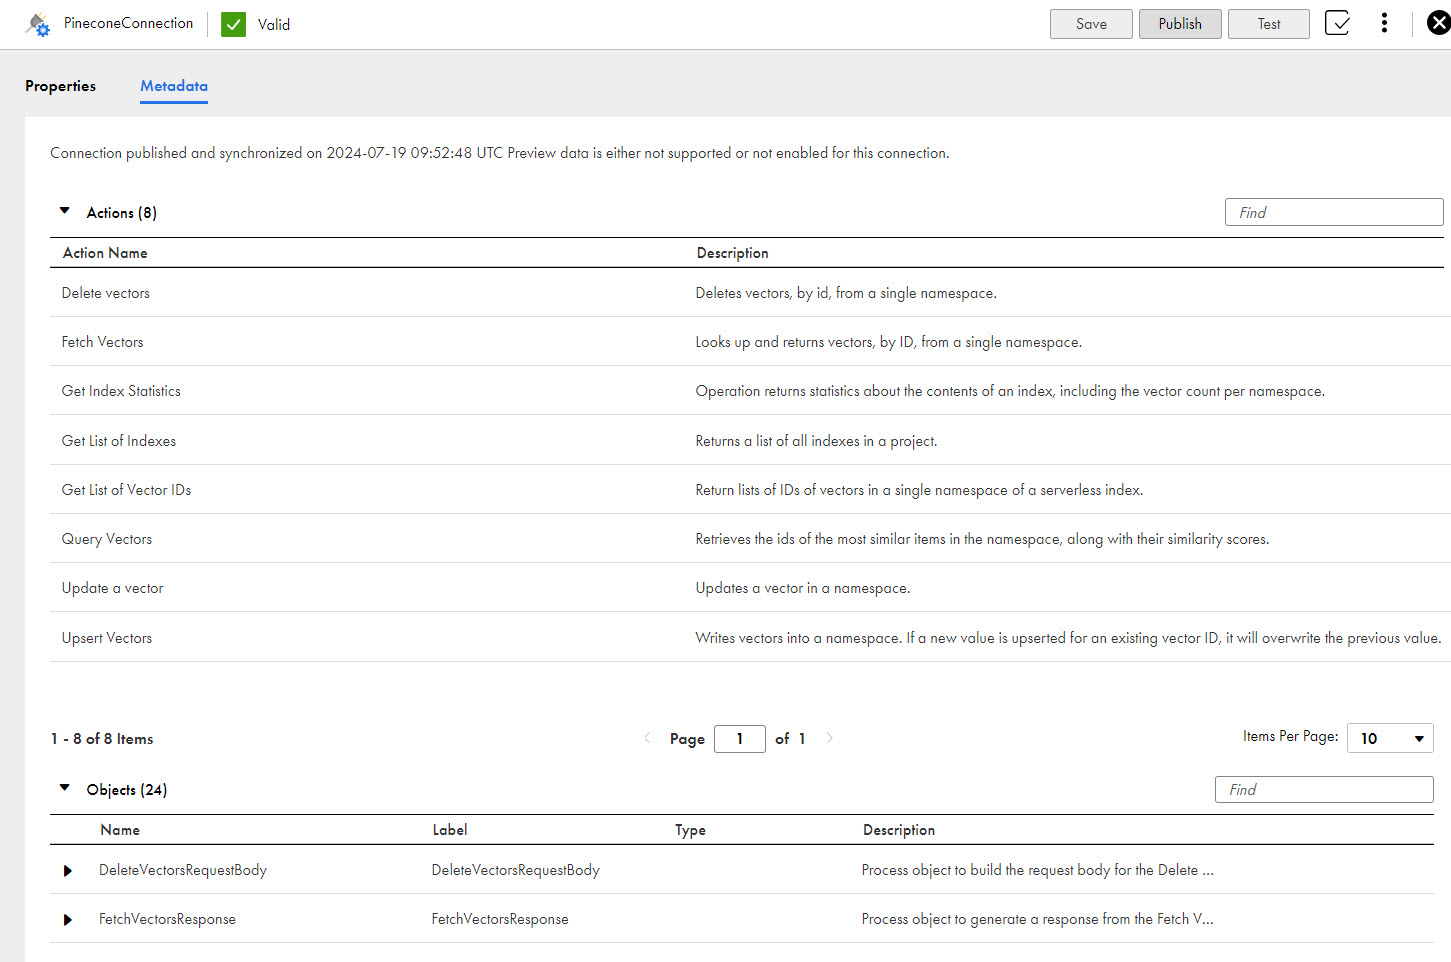The image size is (1451, 962).
Task: Click 'Process object to generate a response' description
Action: (1037, 919)
